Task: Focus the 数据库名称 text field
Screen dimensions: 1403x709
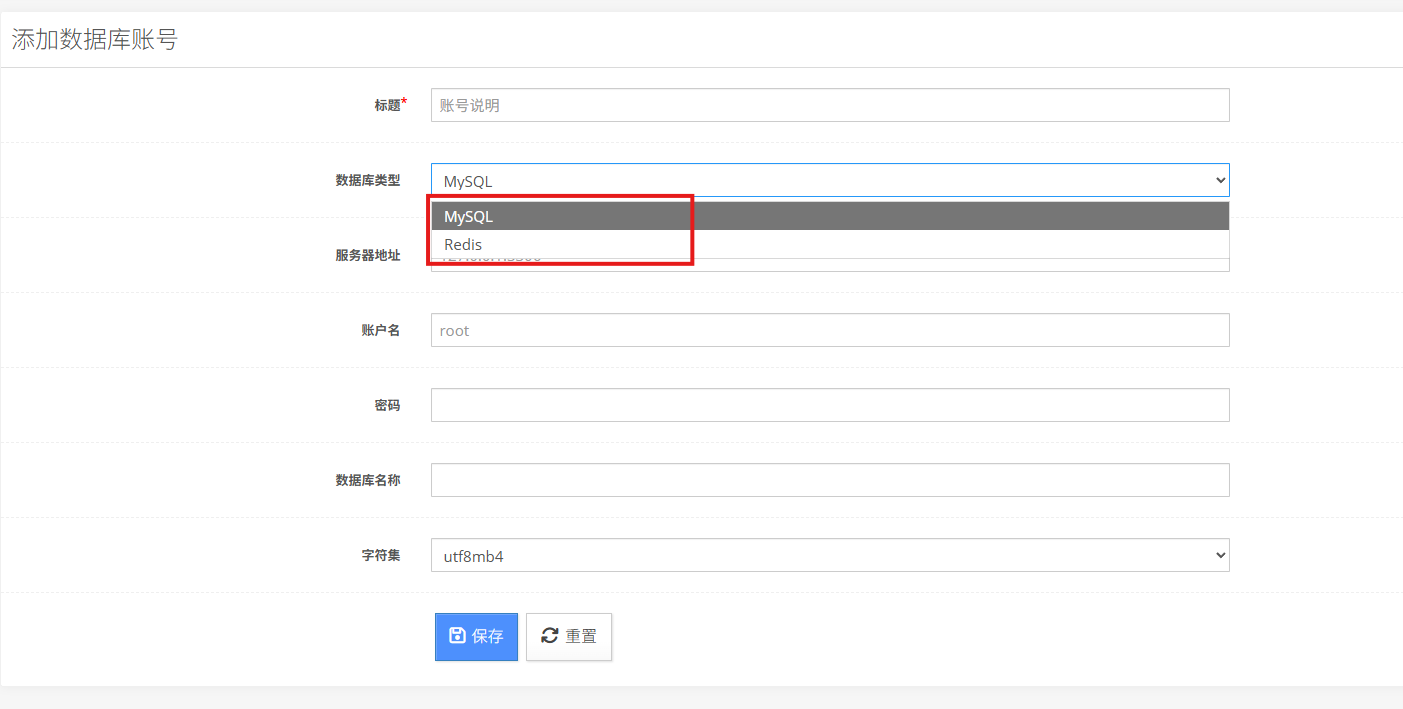Action: pos(829,480)
